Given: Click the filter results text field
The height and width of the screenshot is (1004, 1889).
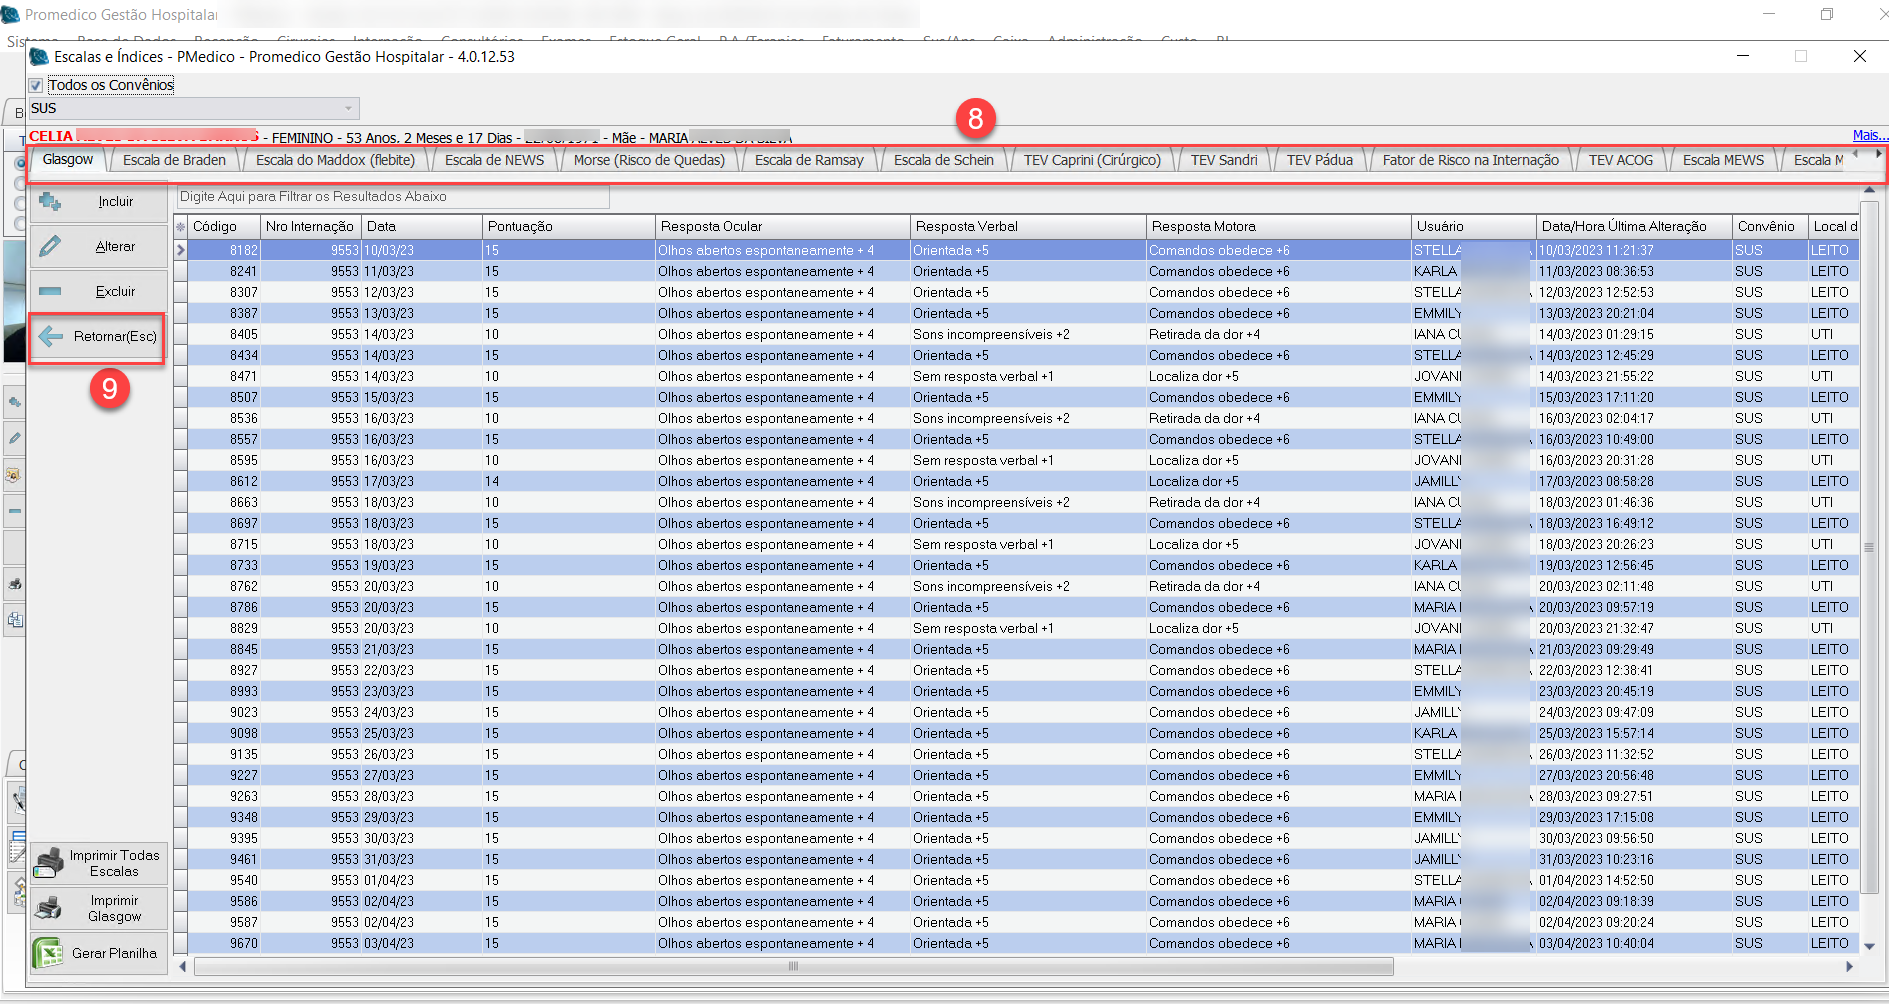Looking at the screenshot, I should click(392, 197).
